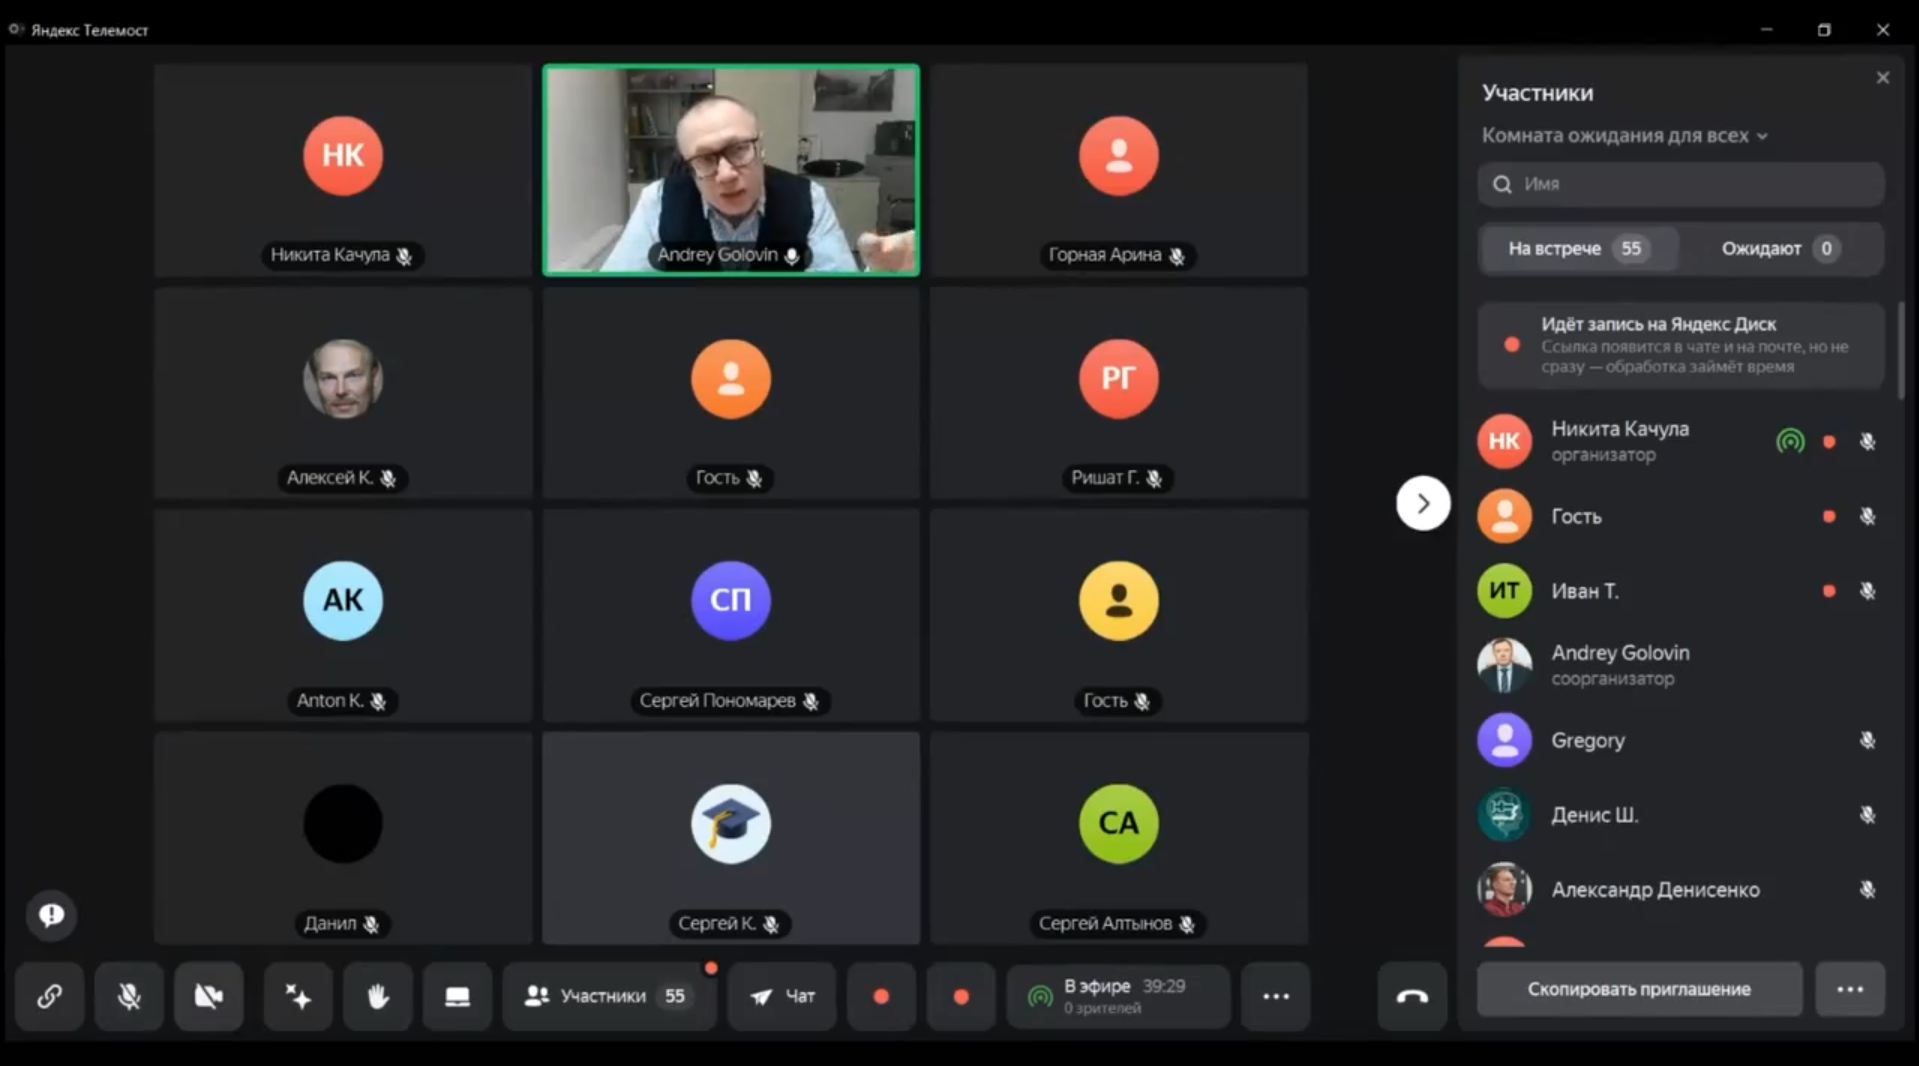Open the В эфире broadcast settings

1118,996
